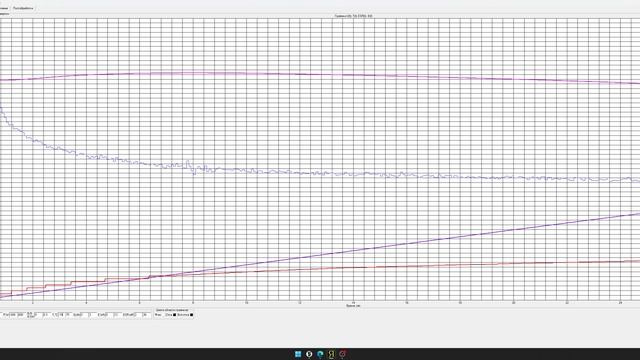Pick the first black color swatch under the chart
Screen dimensions: 640x360
tap(175, 315)
